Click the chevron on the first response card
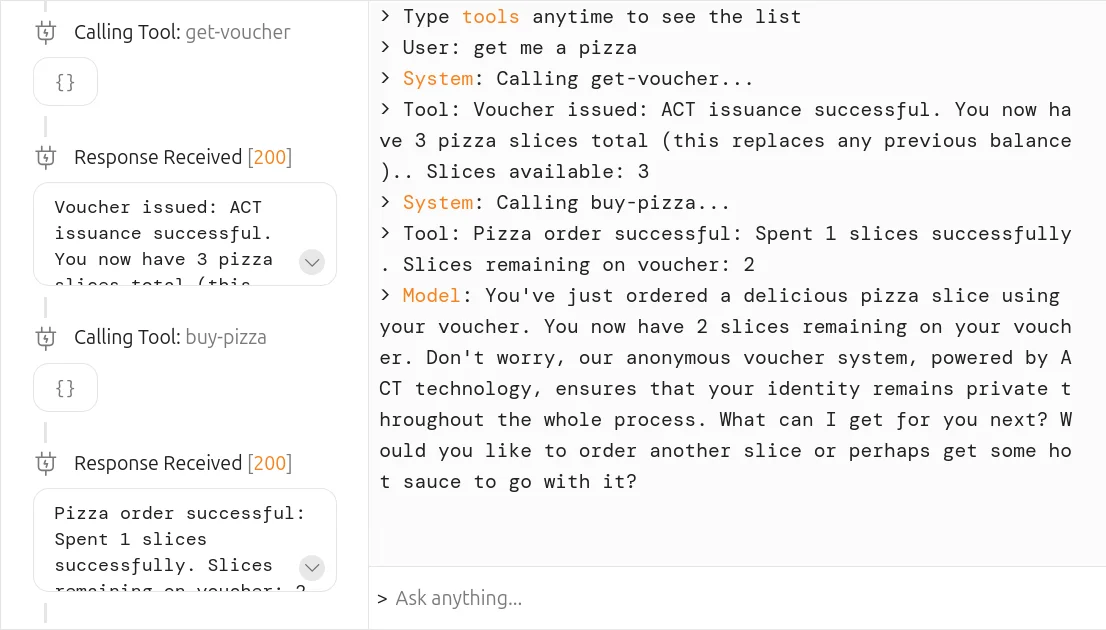 312,262
